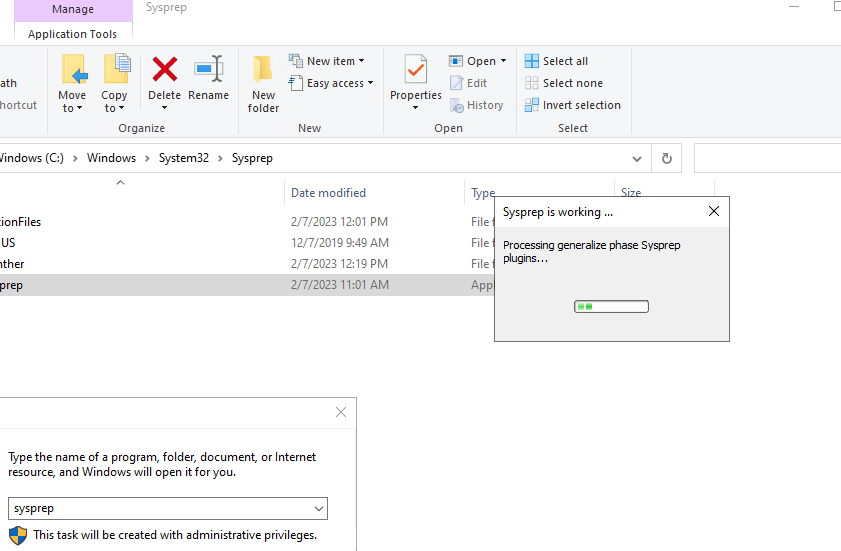Expand the Run dialog sysprep combo list
The height and width of the screenshot is (551, 841).
(x=319, y=509)
